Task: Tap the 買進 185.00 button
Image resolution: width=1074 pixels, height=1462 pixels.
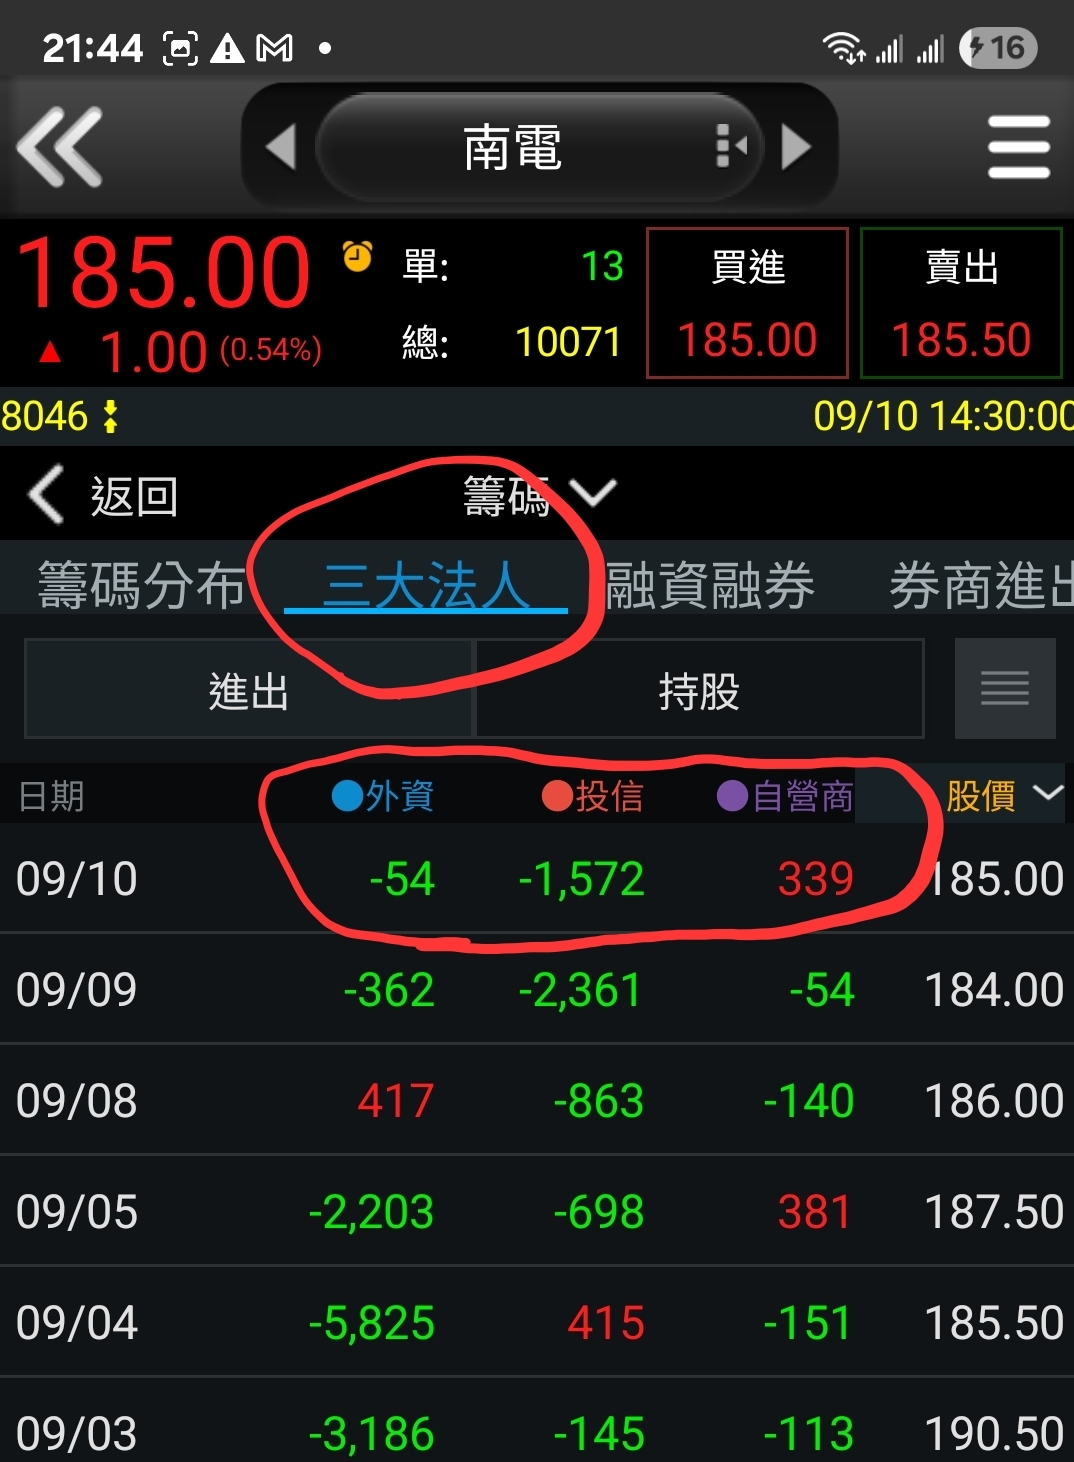Action: [x=747, y=303]
